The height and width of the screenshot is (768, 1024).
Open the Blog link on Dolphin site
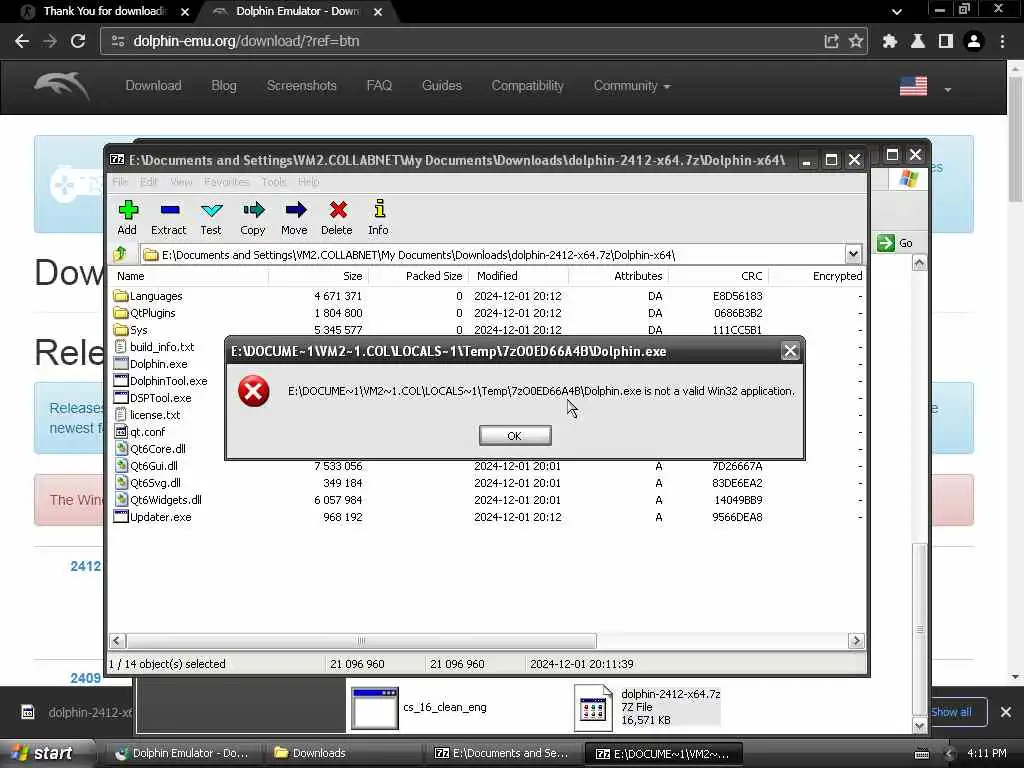click(224, 86)
